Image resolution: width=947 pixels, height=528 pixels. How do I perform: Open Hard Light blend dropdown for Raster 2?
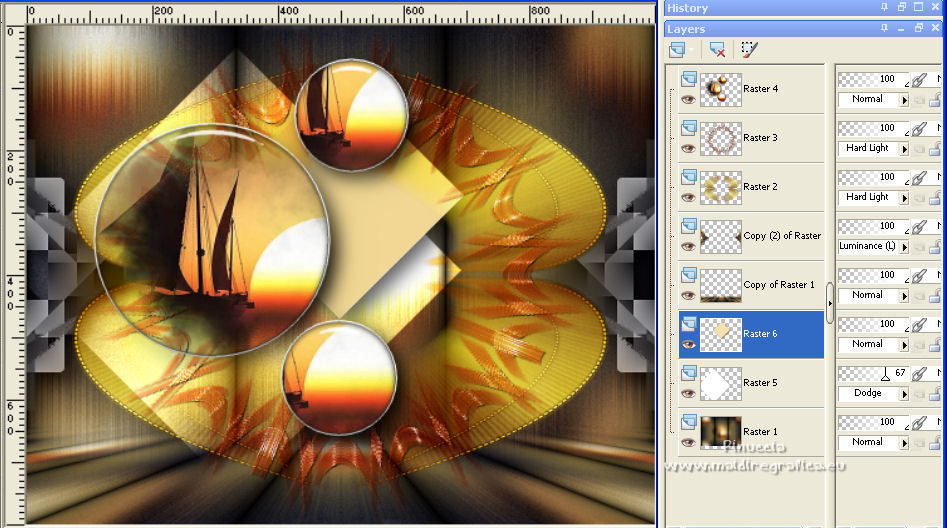(x=904, y=198)
